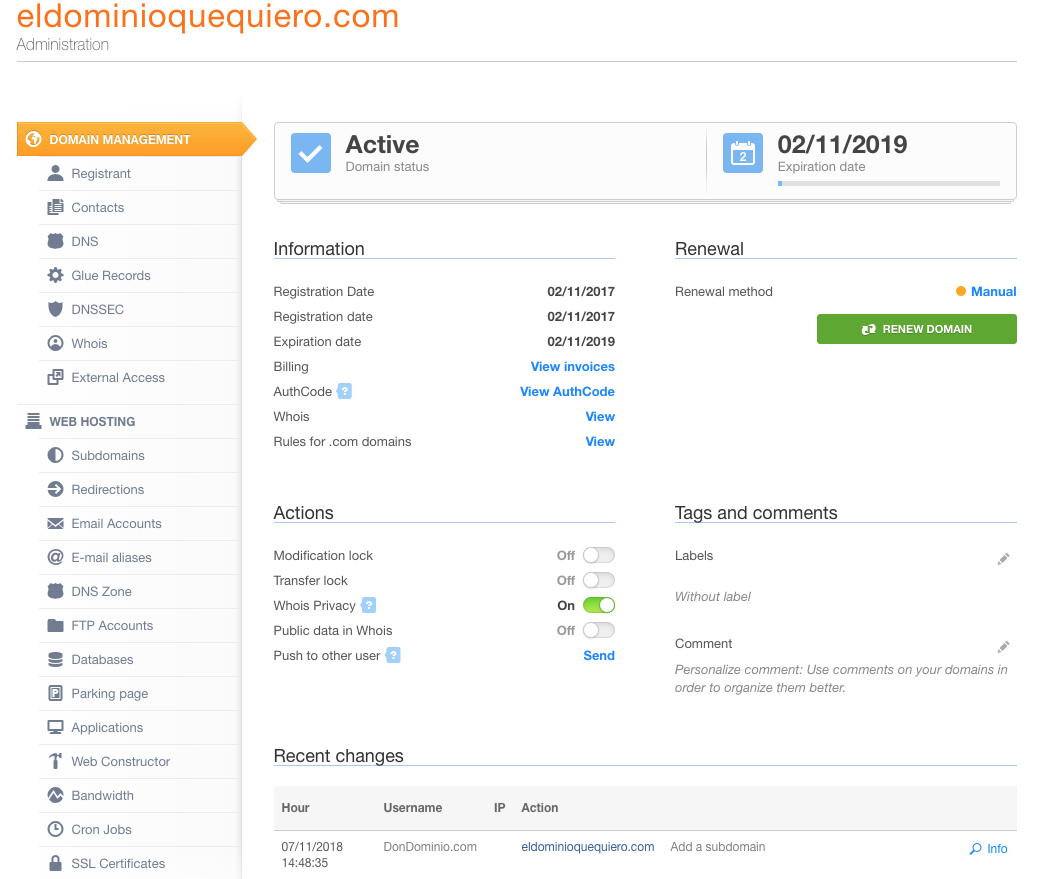Click the DNSSEC shield icon
The height and width of the screenshot is (879, 1055).
pos(55,309)
